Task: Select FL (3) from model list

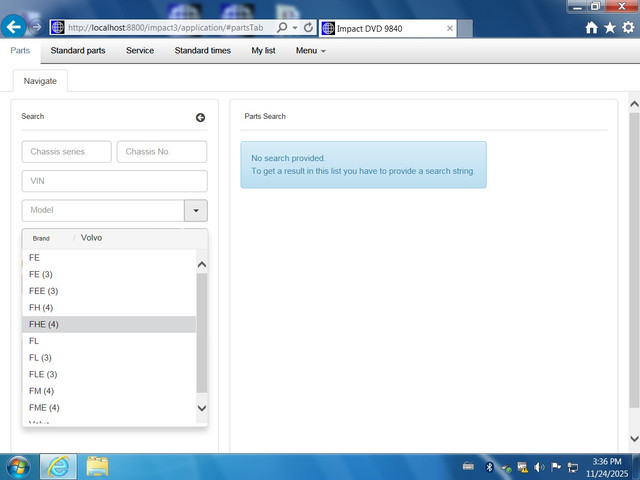Action: point(109,358)
